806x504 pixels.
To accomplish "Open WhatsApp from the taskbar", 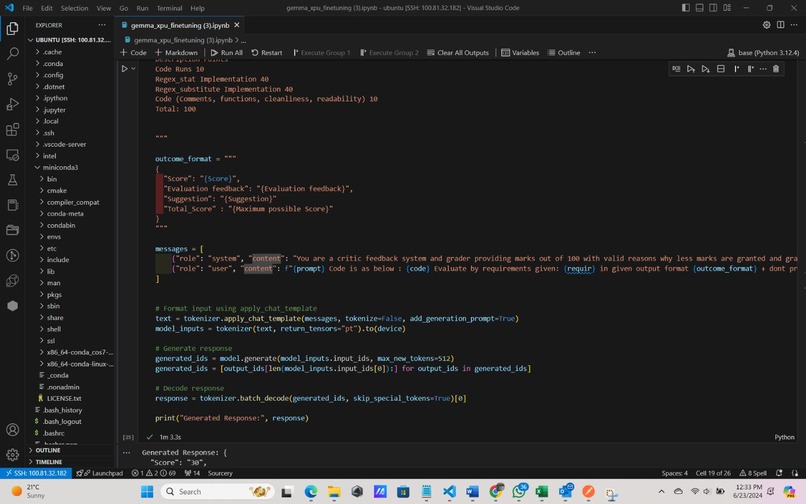I will (519, 492).
